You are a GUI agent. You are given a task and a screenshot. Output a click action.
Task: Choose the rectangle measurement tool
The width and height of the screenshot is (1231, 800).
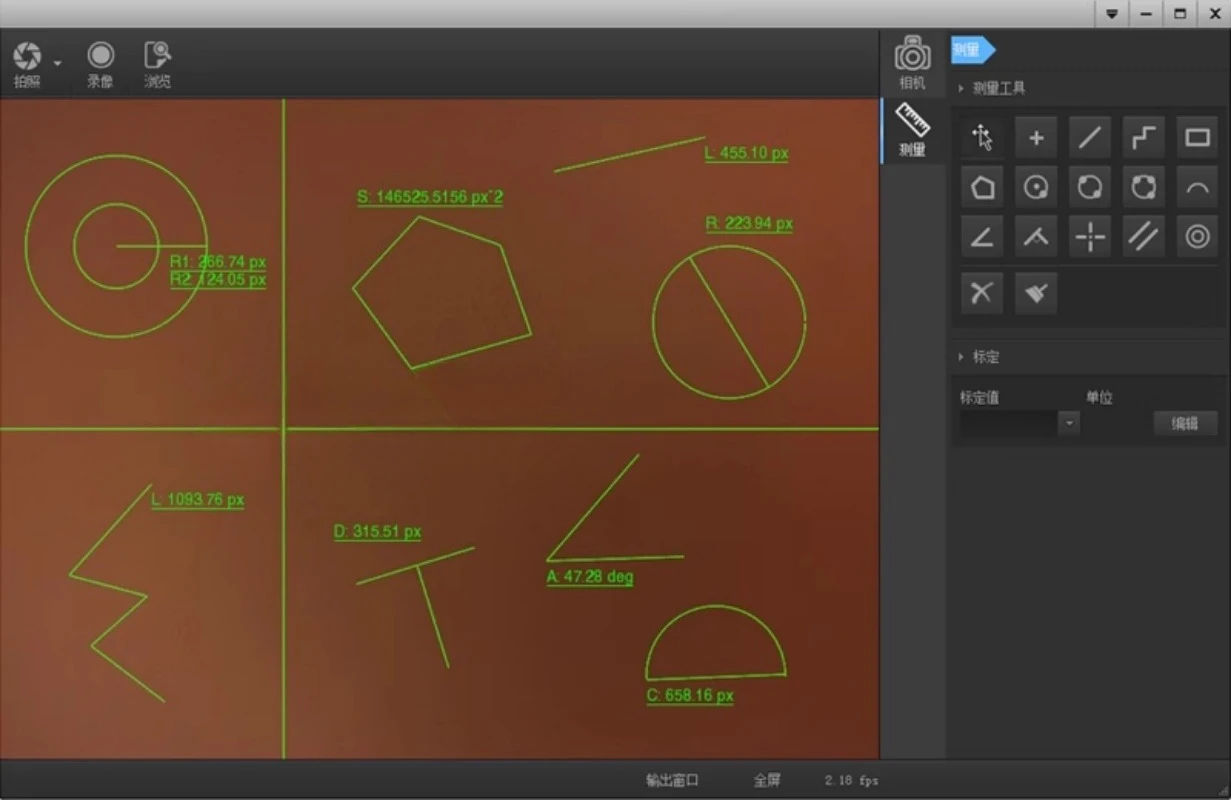pos(1197,138)
